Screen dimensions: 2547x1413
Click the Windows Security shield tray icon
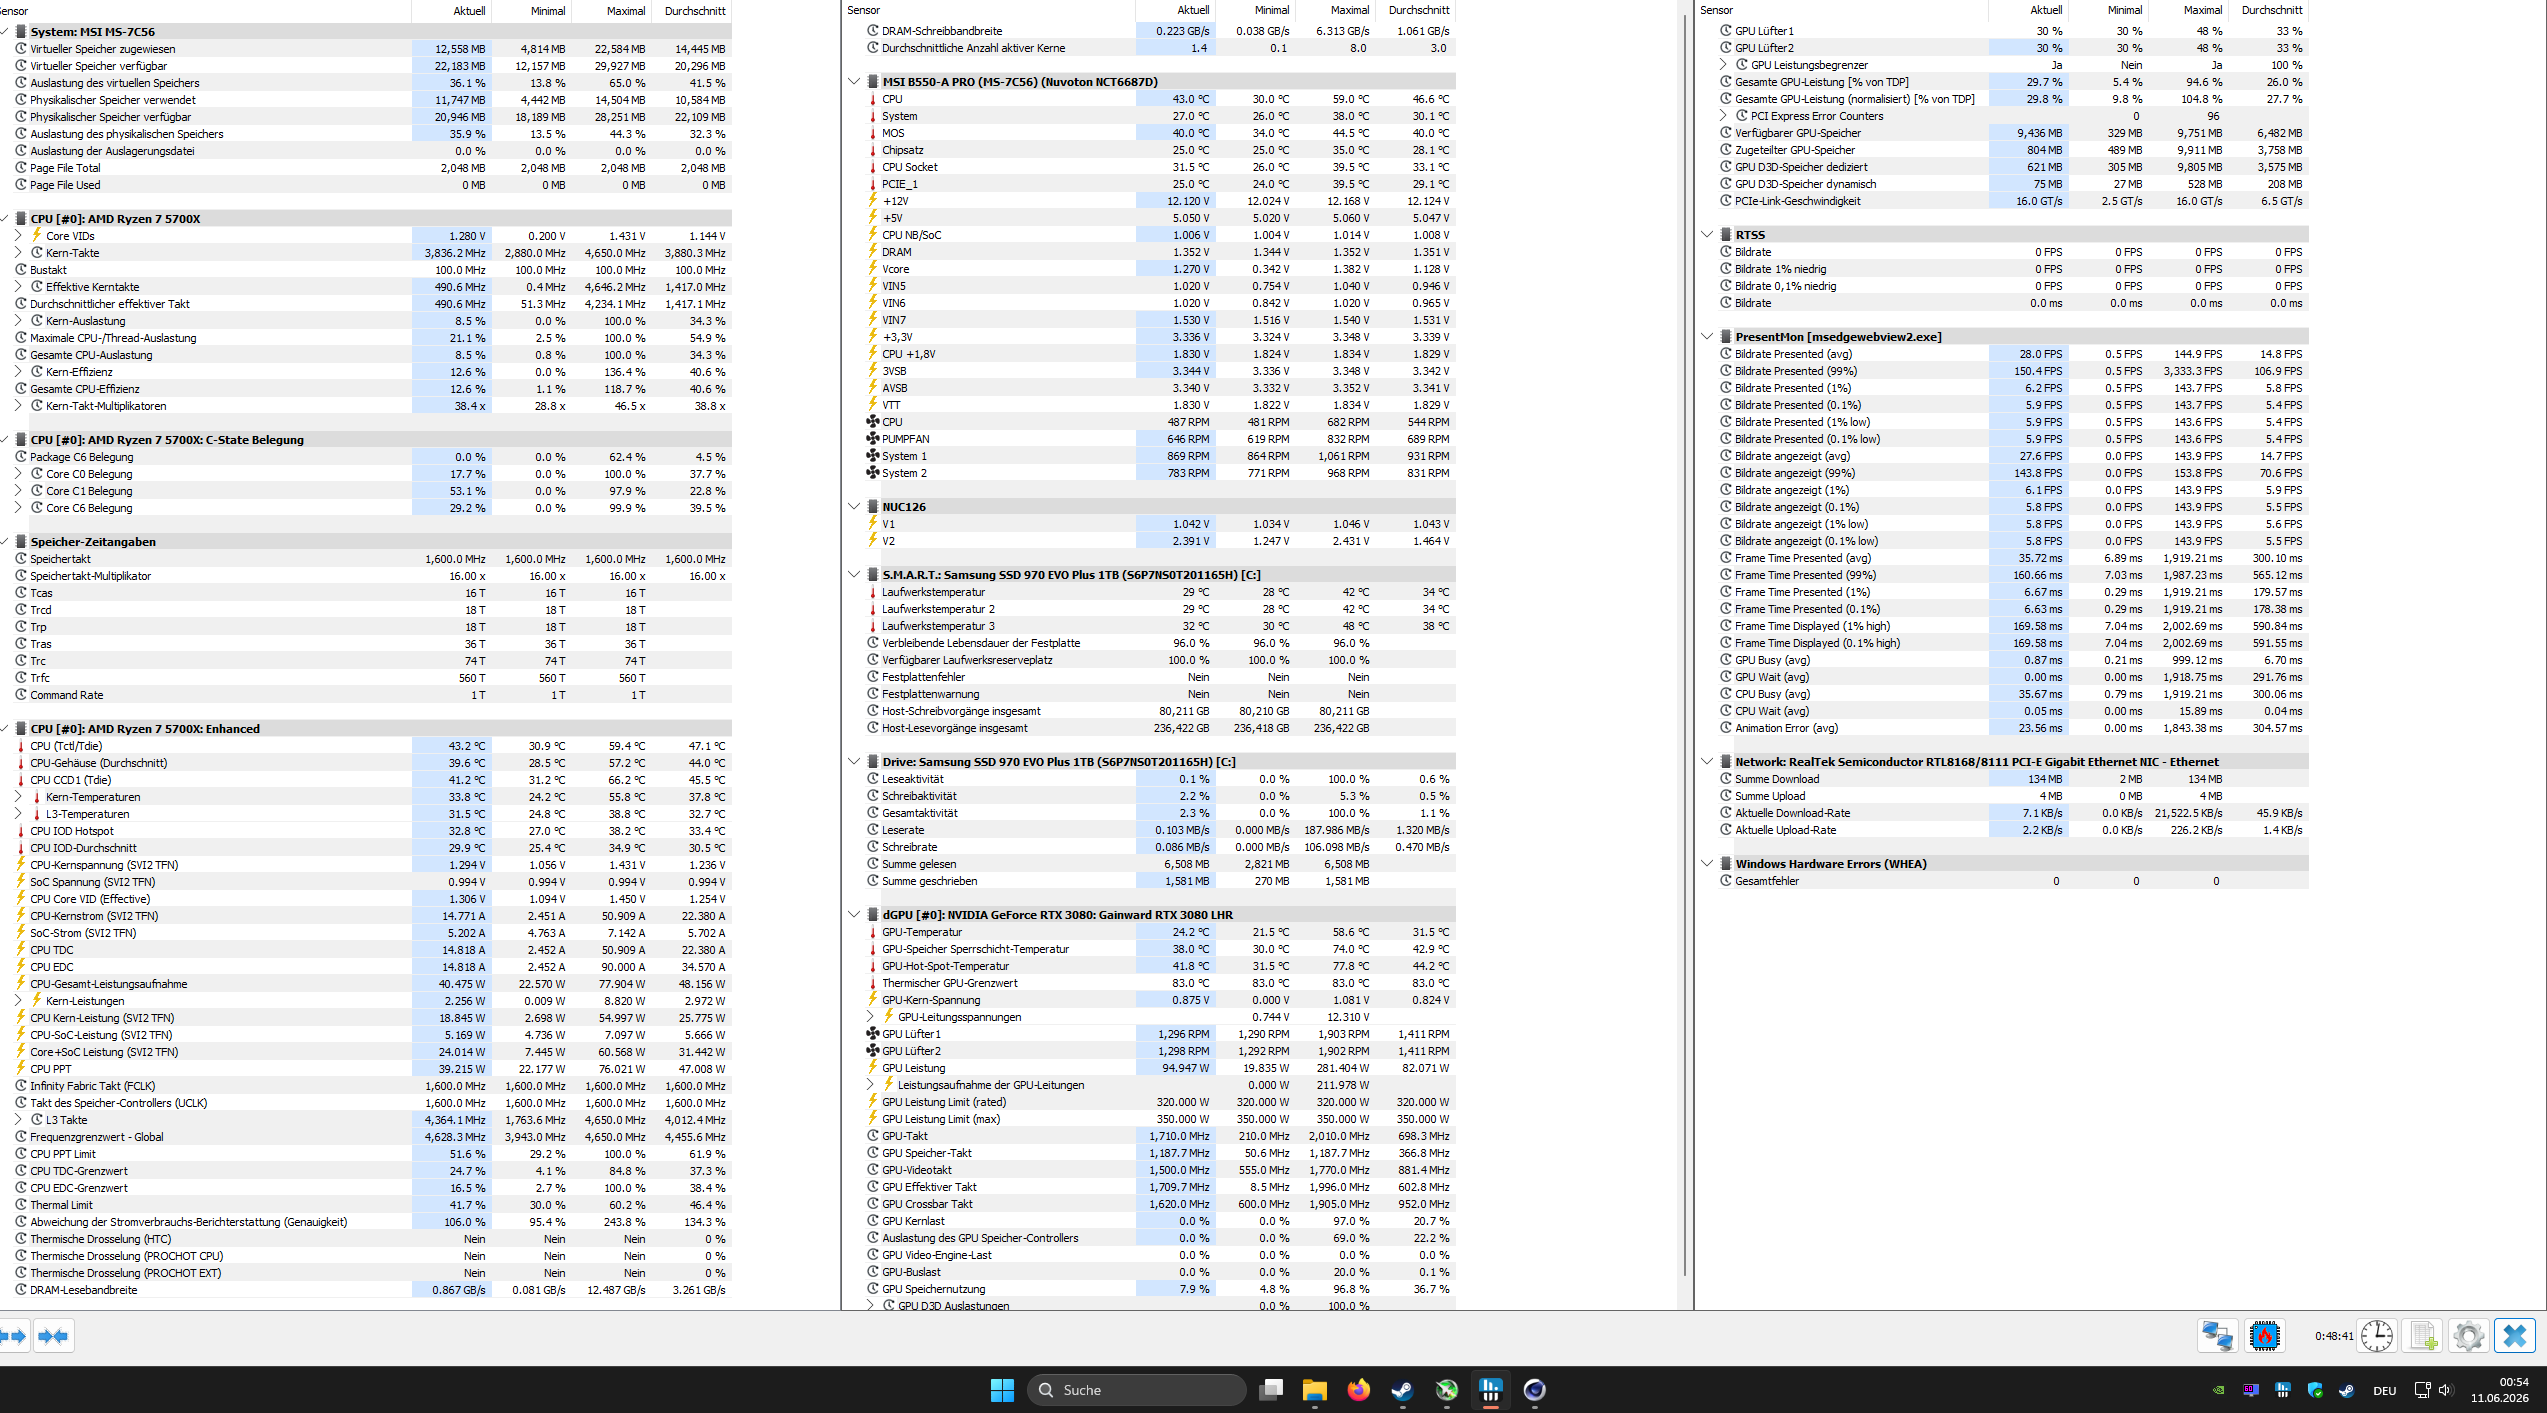click(x=2315, y=1390)
